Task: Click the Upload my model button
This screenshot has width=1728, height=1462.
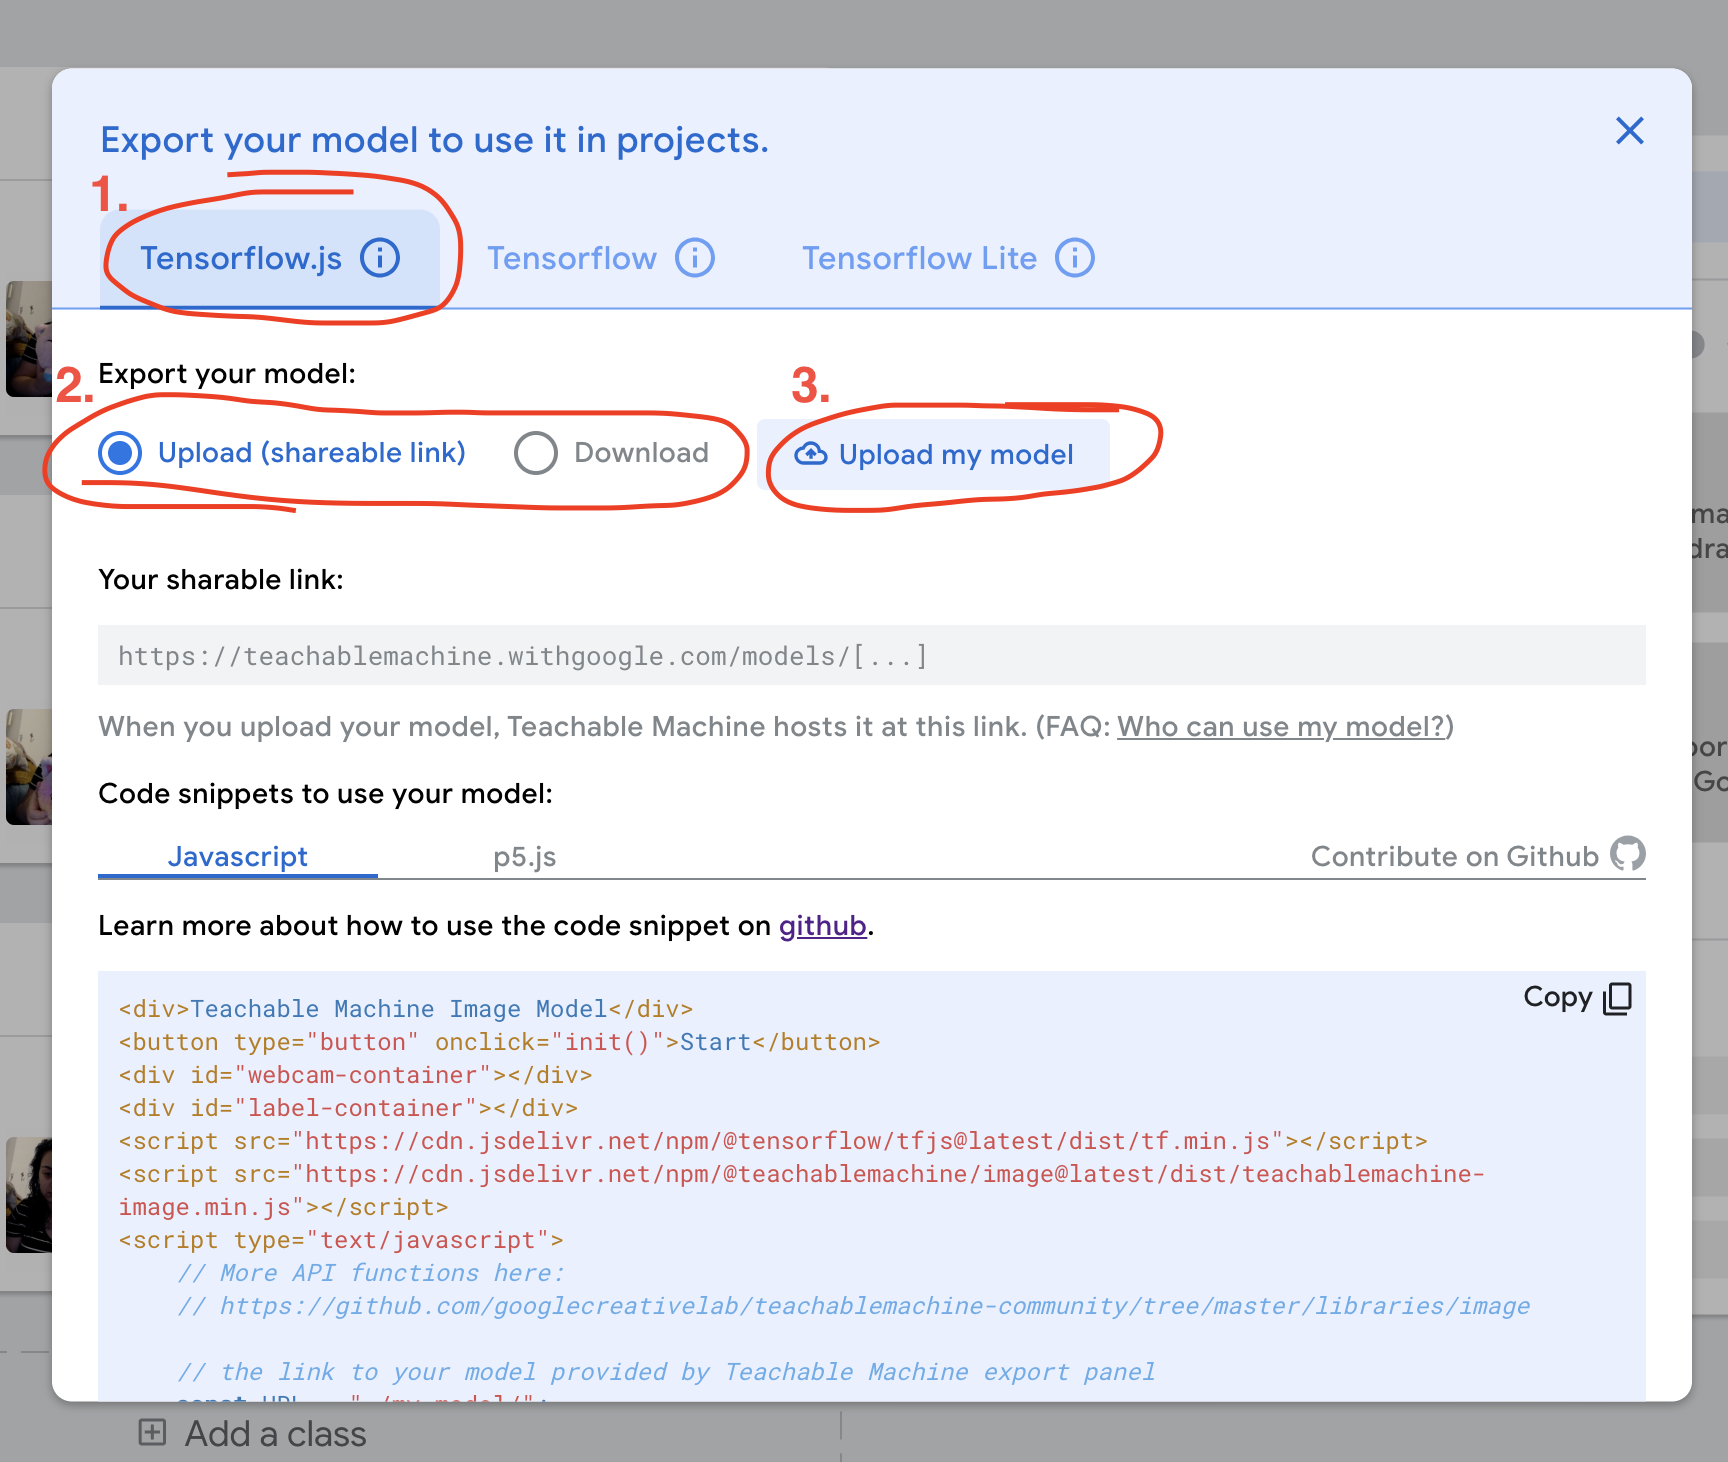Action: [x=934, y=454]
